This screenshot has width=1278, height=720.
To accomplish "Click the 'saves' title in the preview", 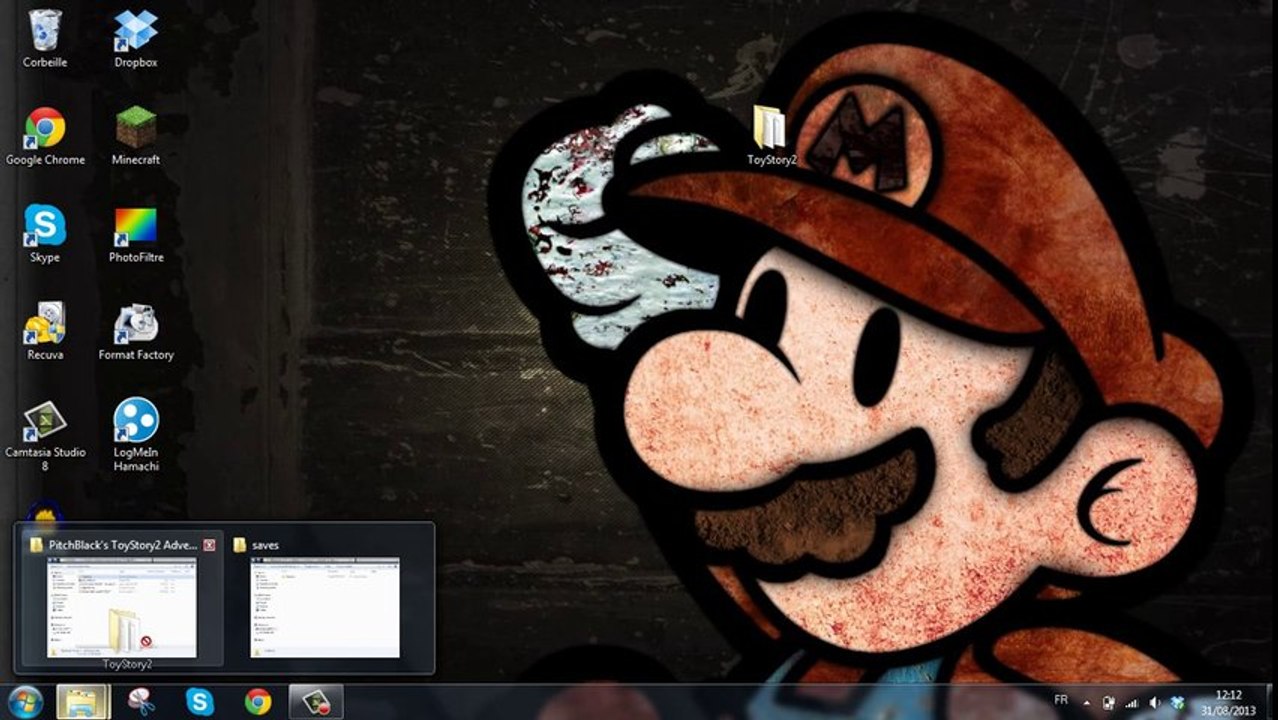I will (x=265, y=545).
